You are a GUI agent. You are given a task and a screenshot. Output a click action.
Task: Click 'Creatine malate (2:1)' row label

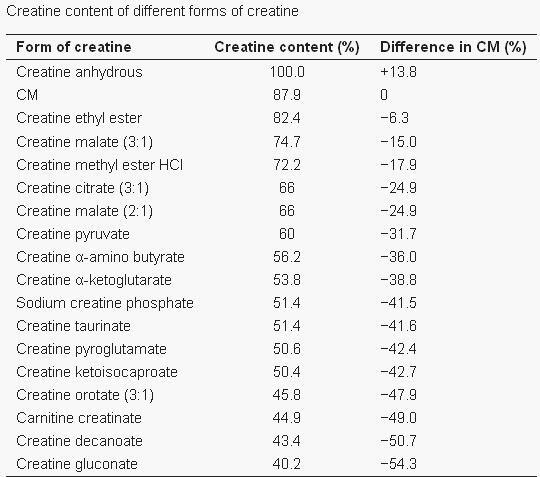(x=84, y=211)
